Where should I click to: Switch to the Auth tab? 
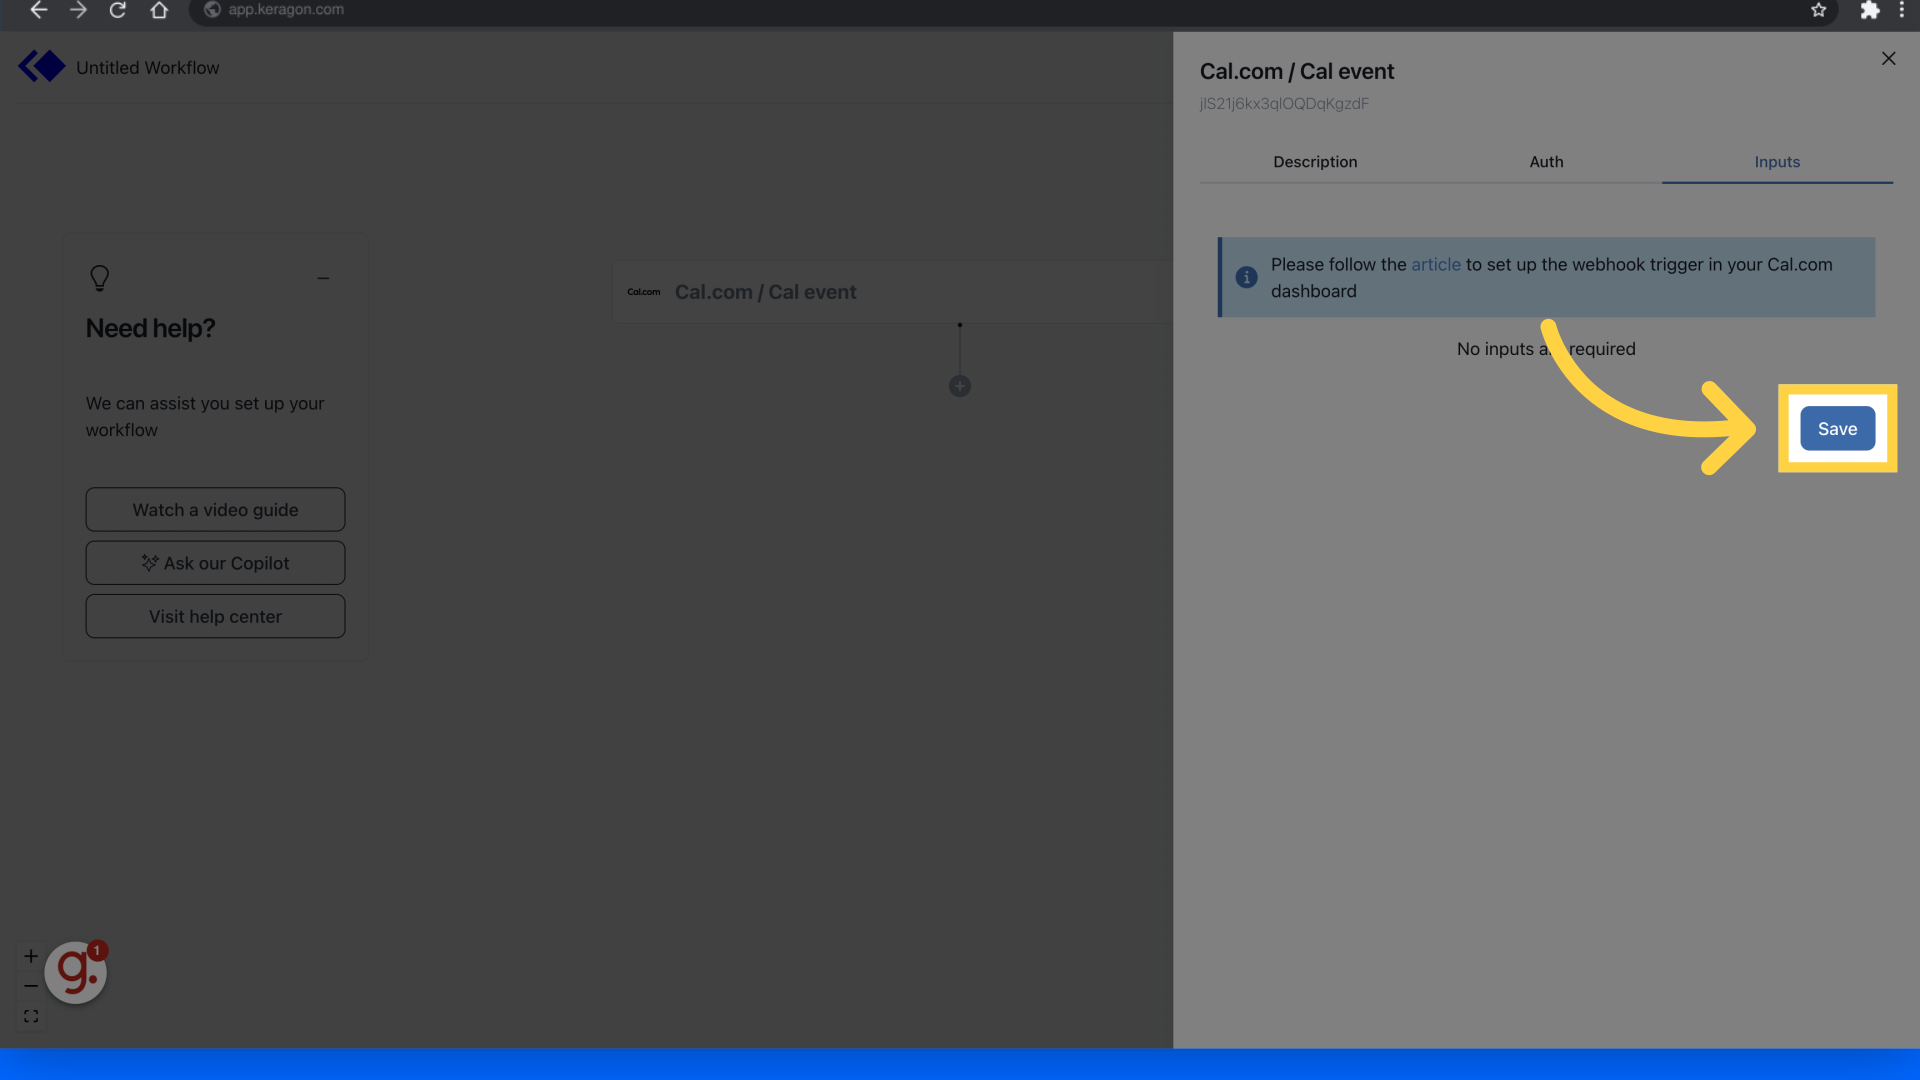coord(1546,162)
